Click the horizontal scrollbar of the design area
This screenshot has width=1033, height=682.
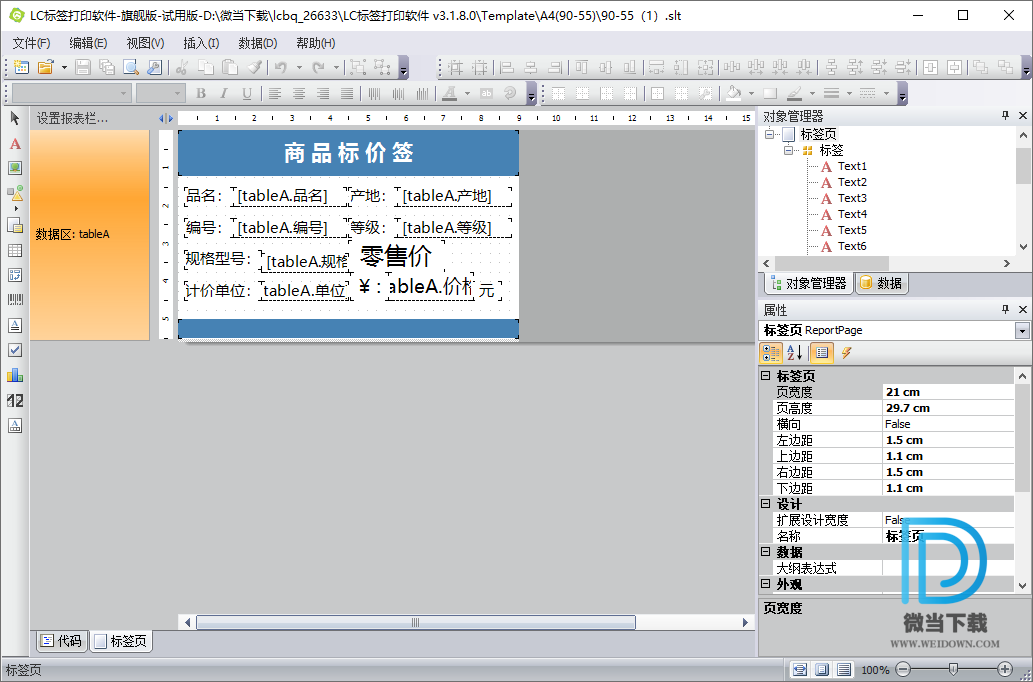click(416, 622)
